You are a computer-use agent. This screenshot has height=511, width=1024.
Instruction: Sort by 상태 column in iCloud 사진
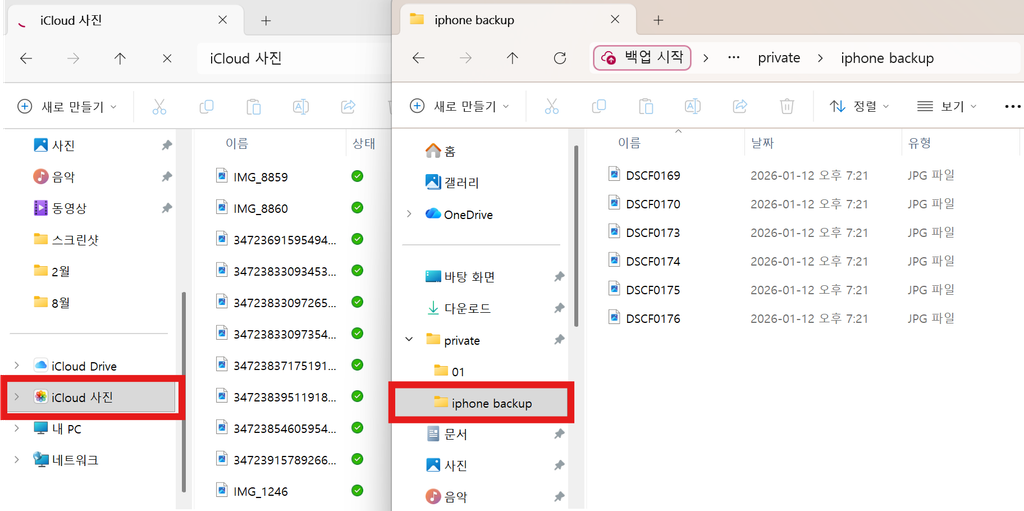[x=364, y=144]
